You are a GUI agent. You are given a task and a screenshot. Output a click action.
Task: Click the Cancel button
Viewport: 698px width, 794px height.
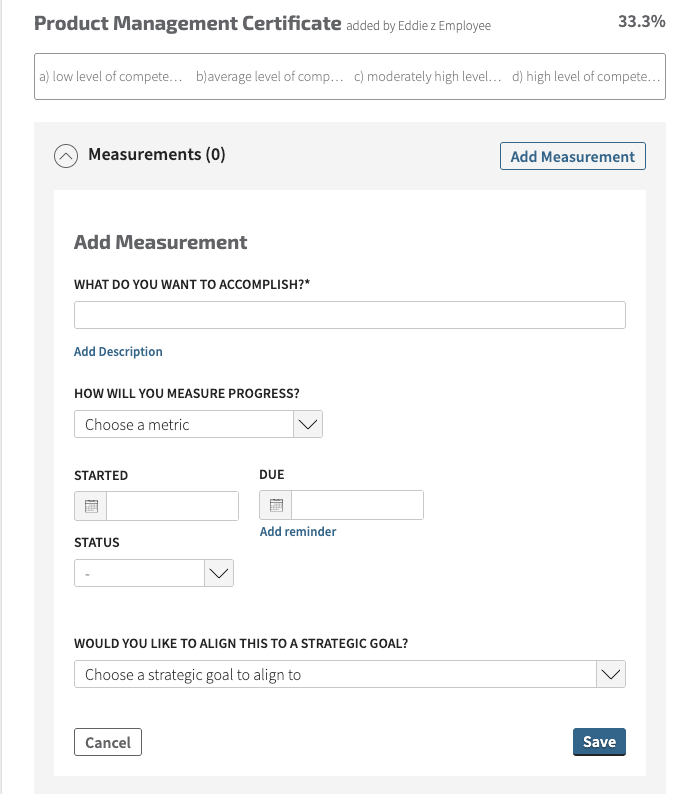(108, 742)
